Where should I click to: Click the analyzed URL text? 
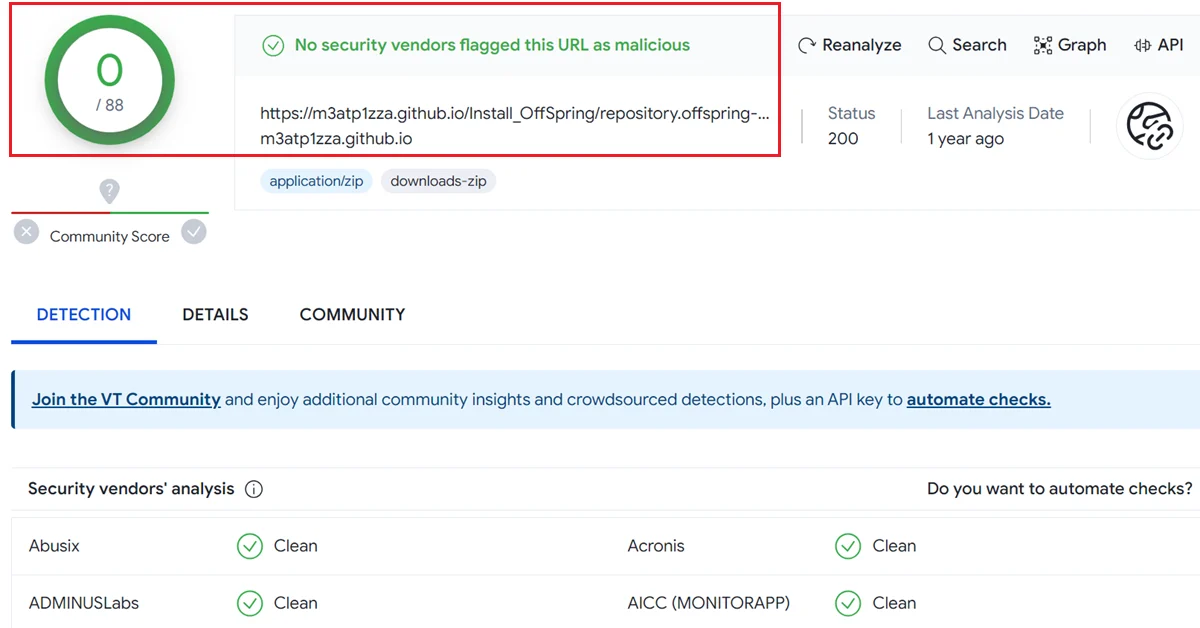(x=515, y=114)
